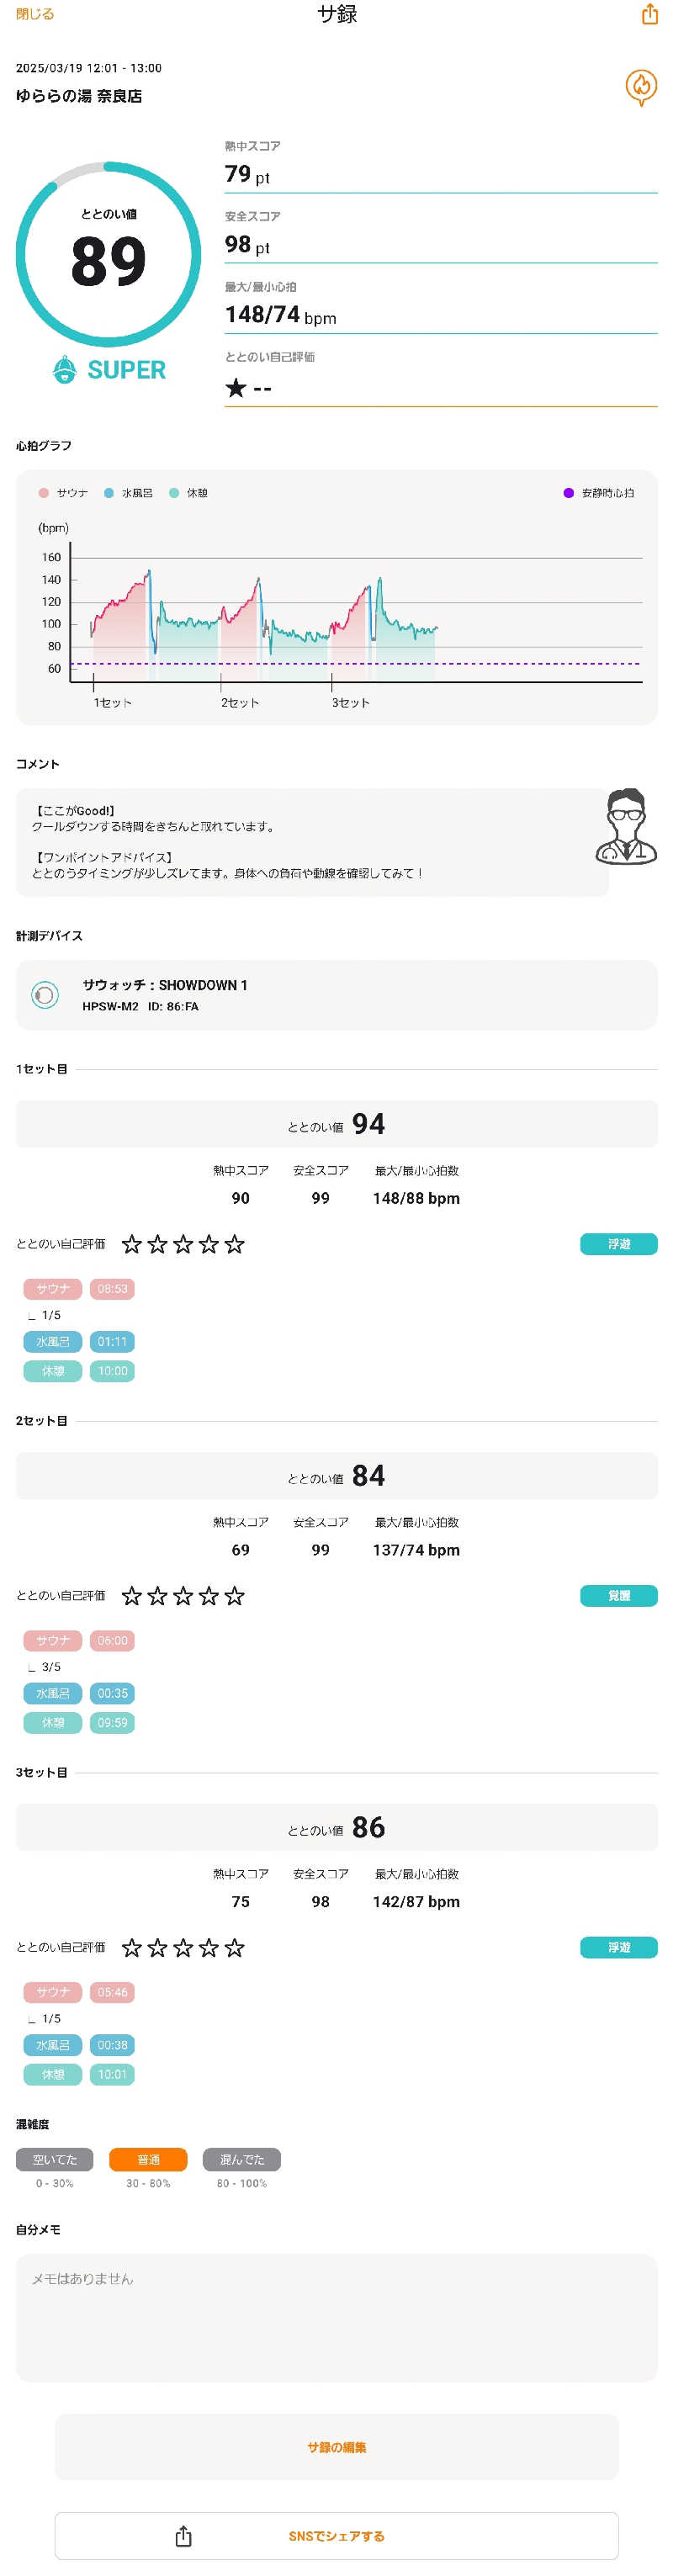This screenshot has height=2576, width=673.
Task: Tap the share icon at top right
Action: point(649,14)
